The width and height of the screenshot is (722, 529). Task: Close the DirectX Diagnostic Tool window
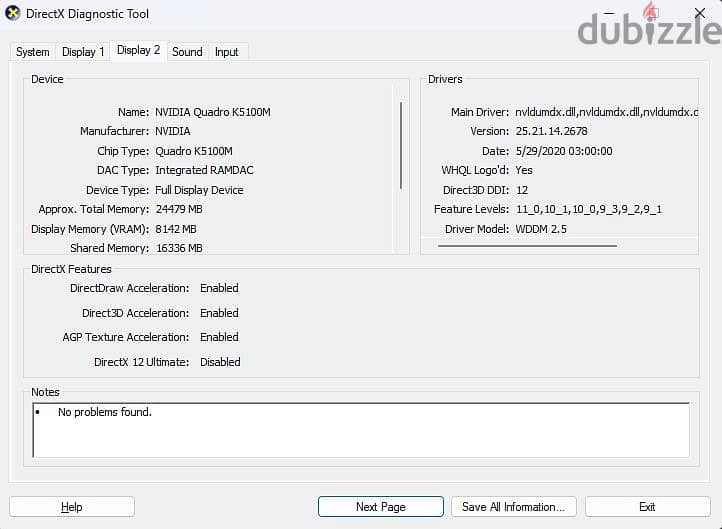coord(699,13)
